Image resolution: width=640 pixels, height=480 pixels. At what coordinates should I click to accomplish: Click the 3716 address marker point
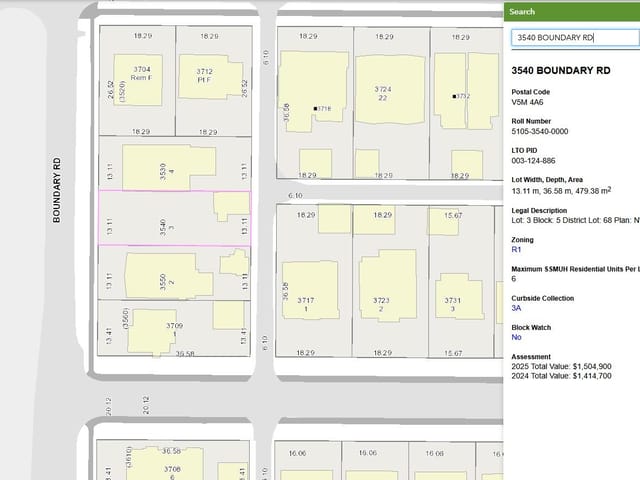(316, 109)
